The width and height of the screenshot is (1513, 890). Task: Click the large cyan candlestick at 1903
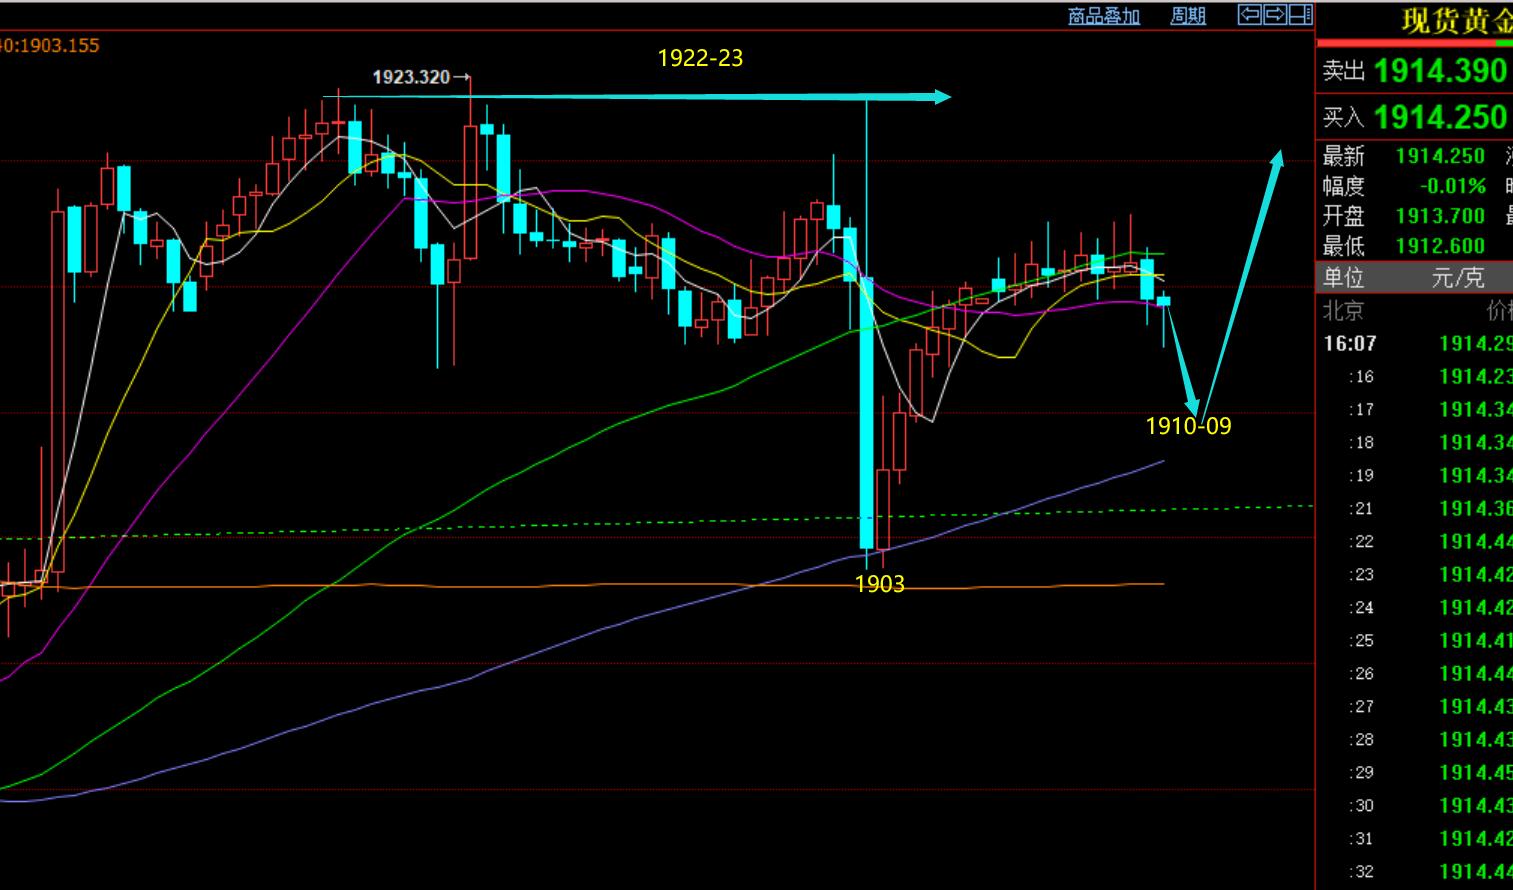[x=866, y=410]
